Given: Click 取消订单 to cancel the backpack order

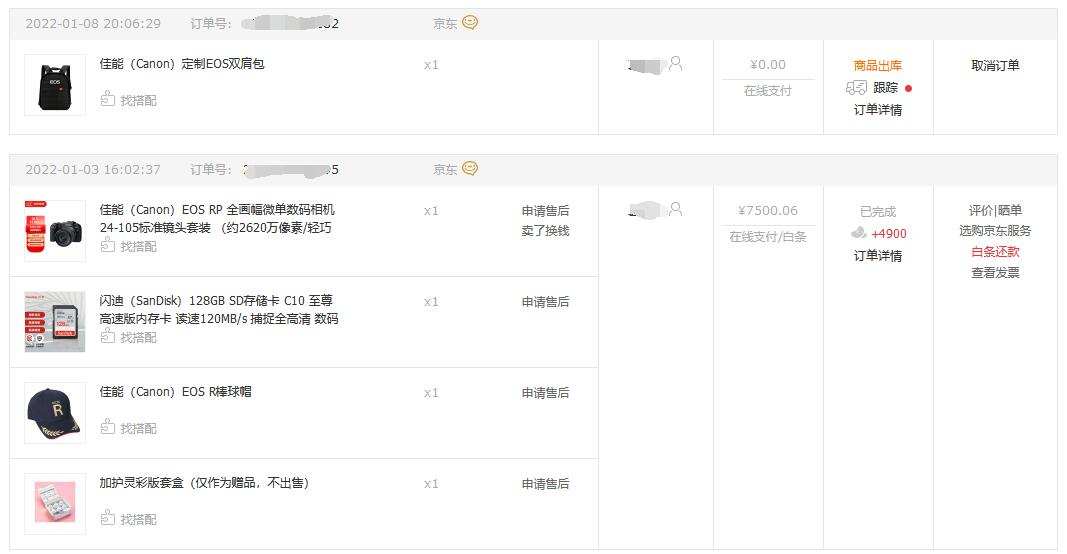Looking at the screenshot, I should 995,65.
